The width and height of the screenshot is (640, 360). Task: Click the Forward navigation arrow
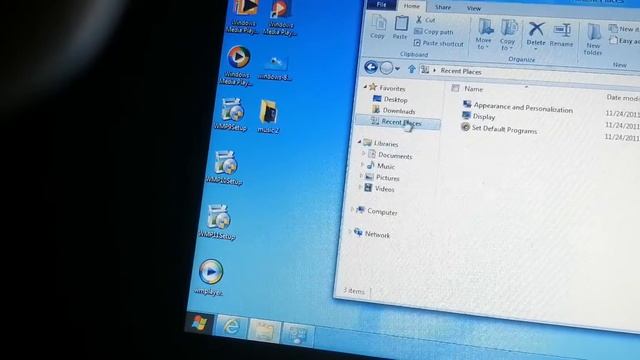click(x=386, y=68)
